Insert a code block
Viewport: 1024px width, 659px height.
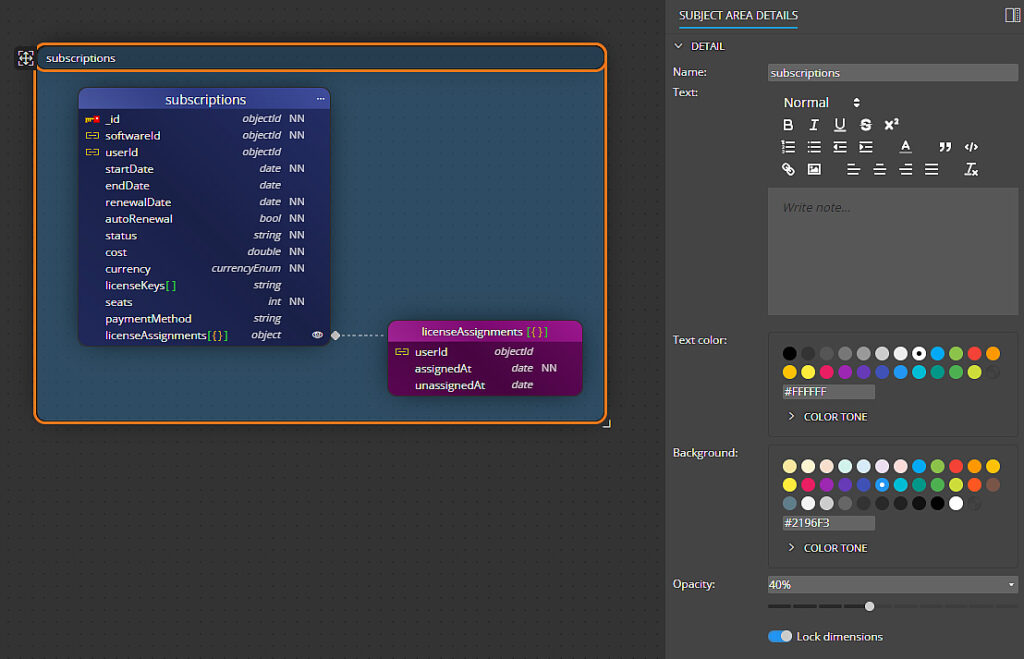pos(971,147)
